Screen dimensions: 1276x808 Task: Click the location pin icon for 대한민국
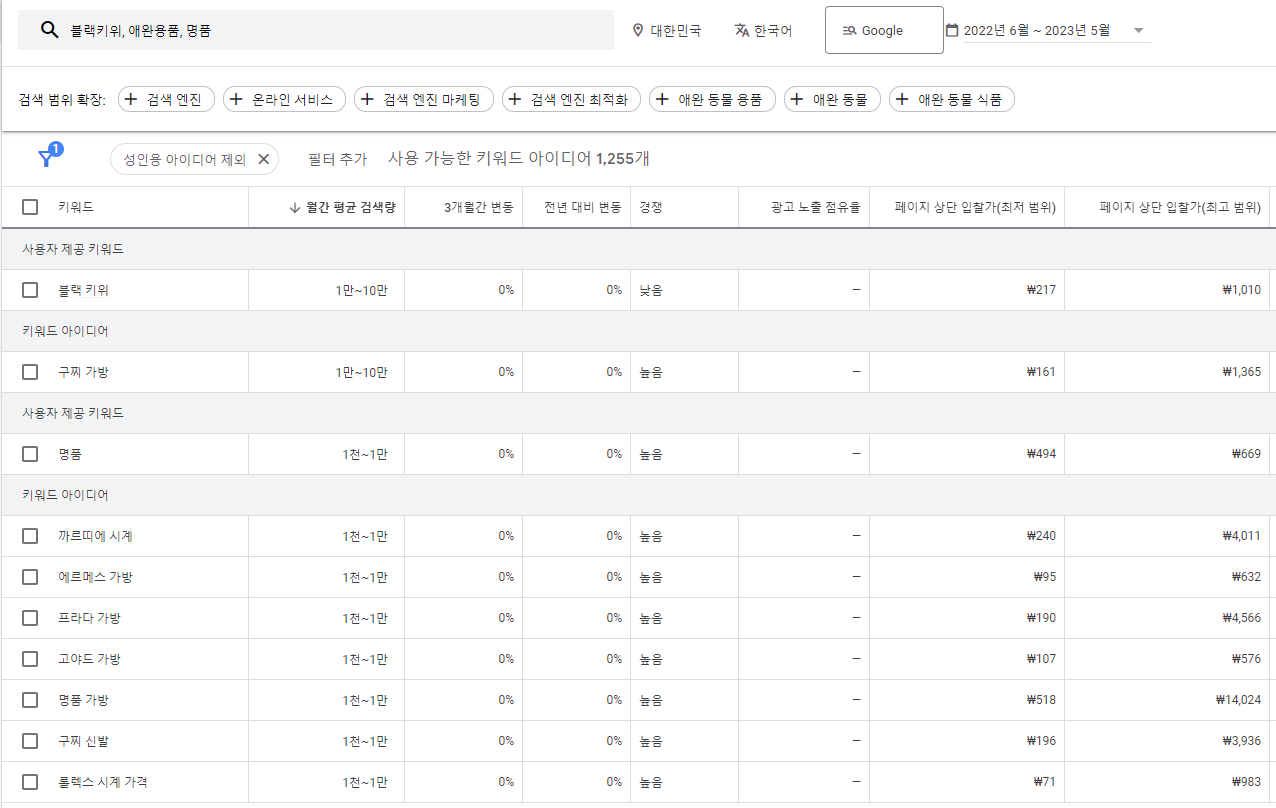638,30
